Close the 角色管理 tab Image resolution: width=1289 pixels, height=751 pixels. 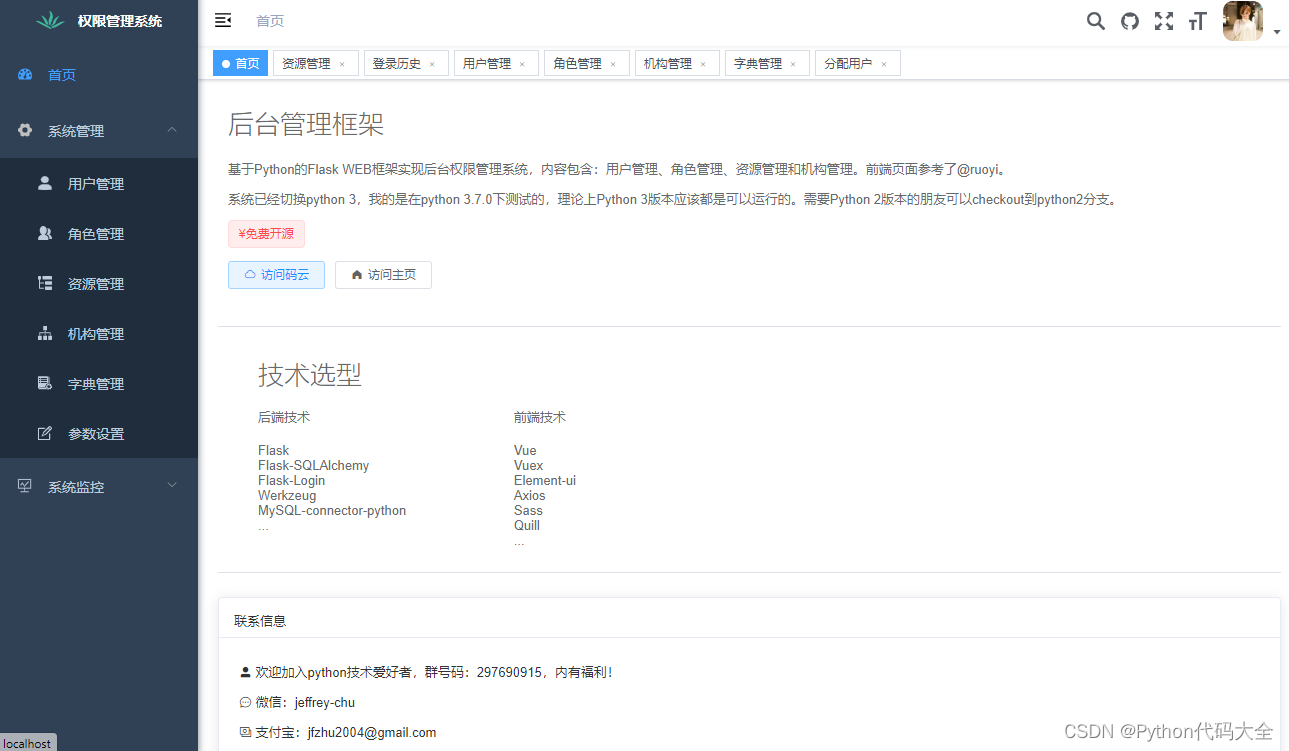pos(613,64)
